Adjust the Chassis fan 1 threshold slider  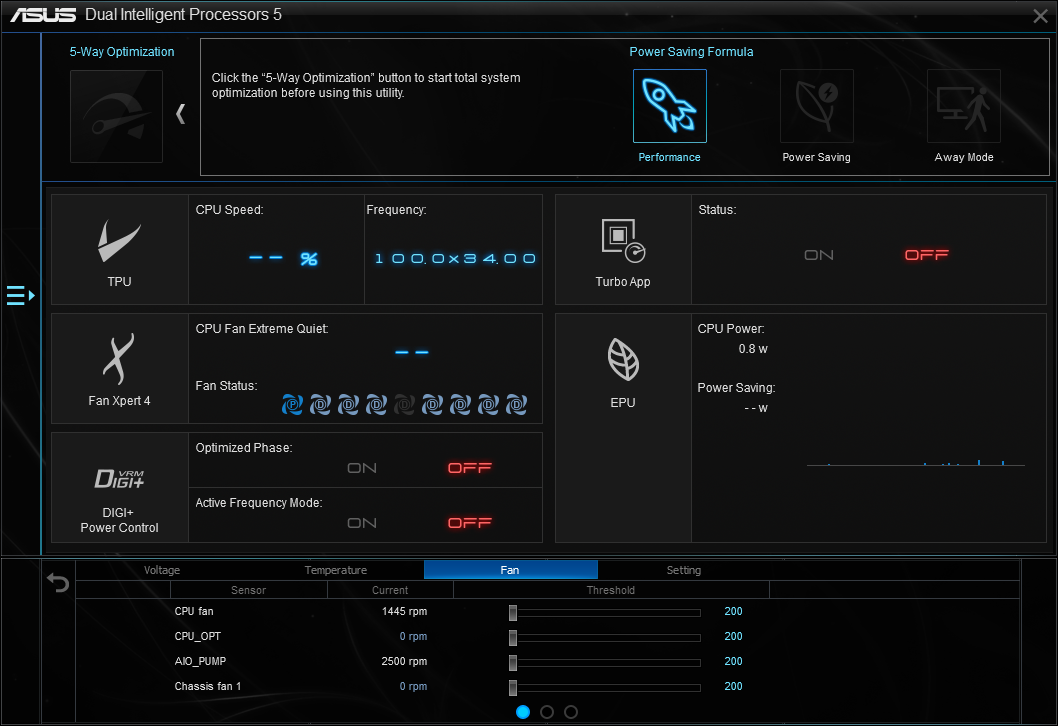pyautogui.click(x=513, y=688)
